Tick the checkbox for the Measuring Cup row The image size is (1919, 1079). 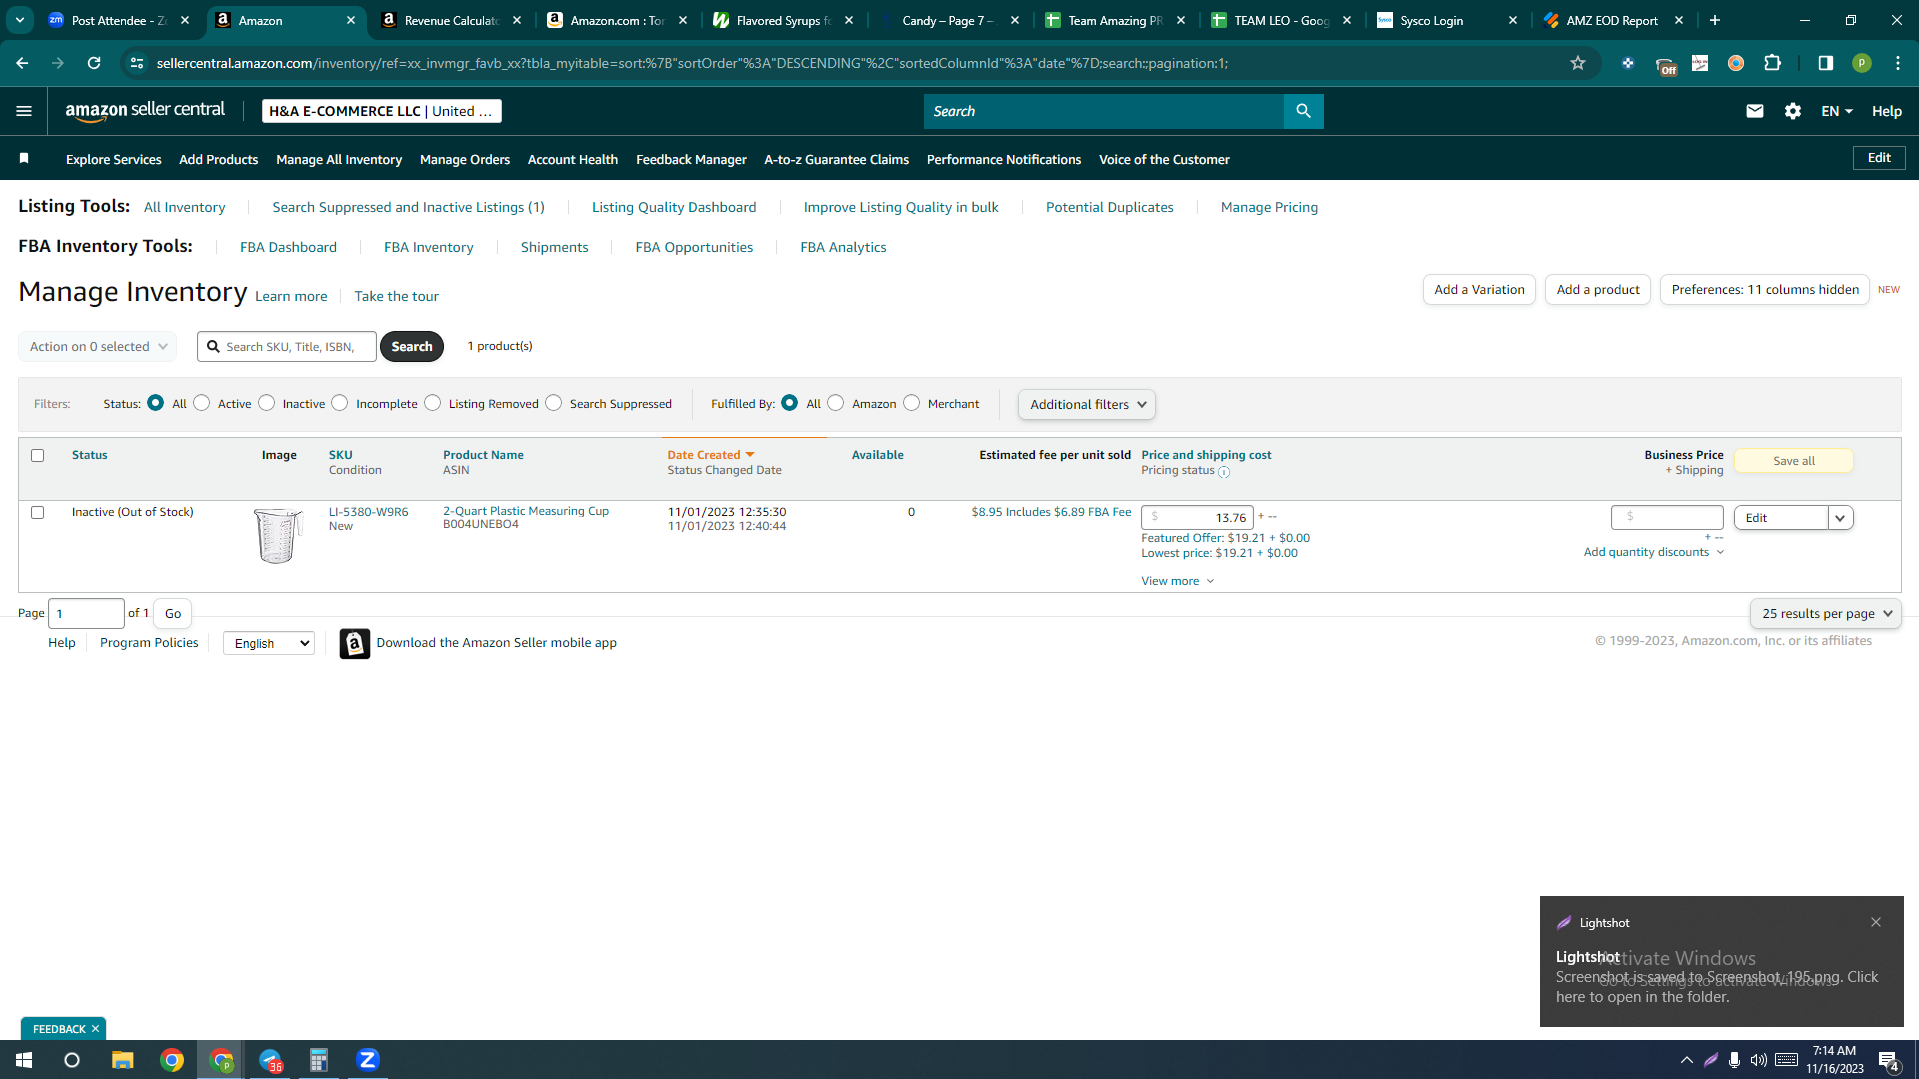[x=38, y=512]
